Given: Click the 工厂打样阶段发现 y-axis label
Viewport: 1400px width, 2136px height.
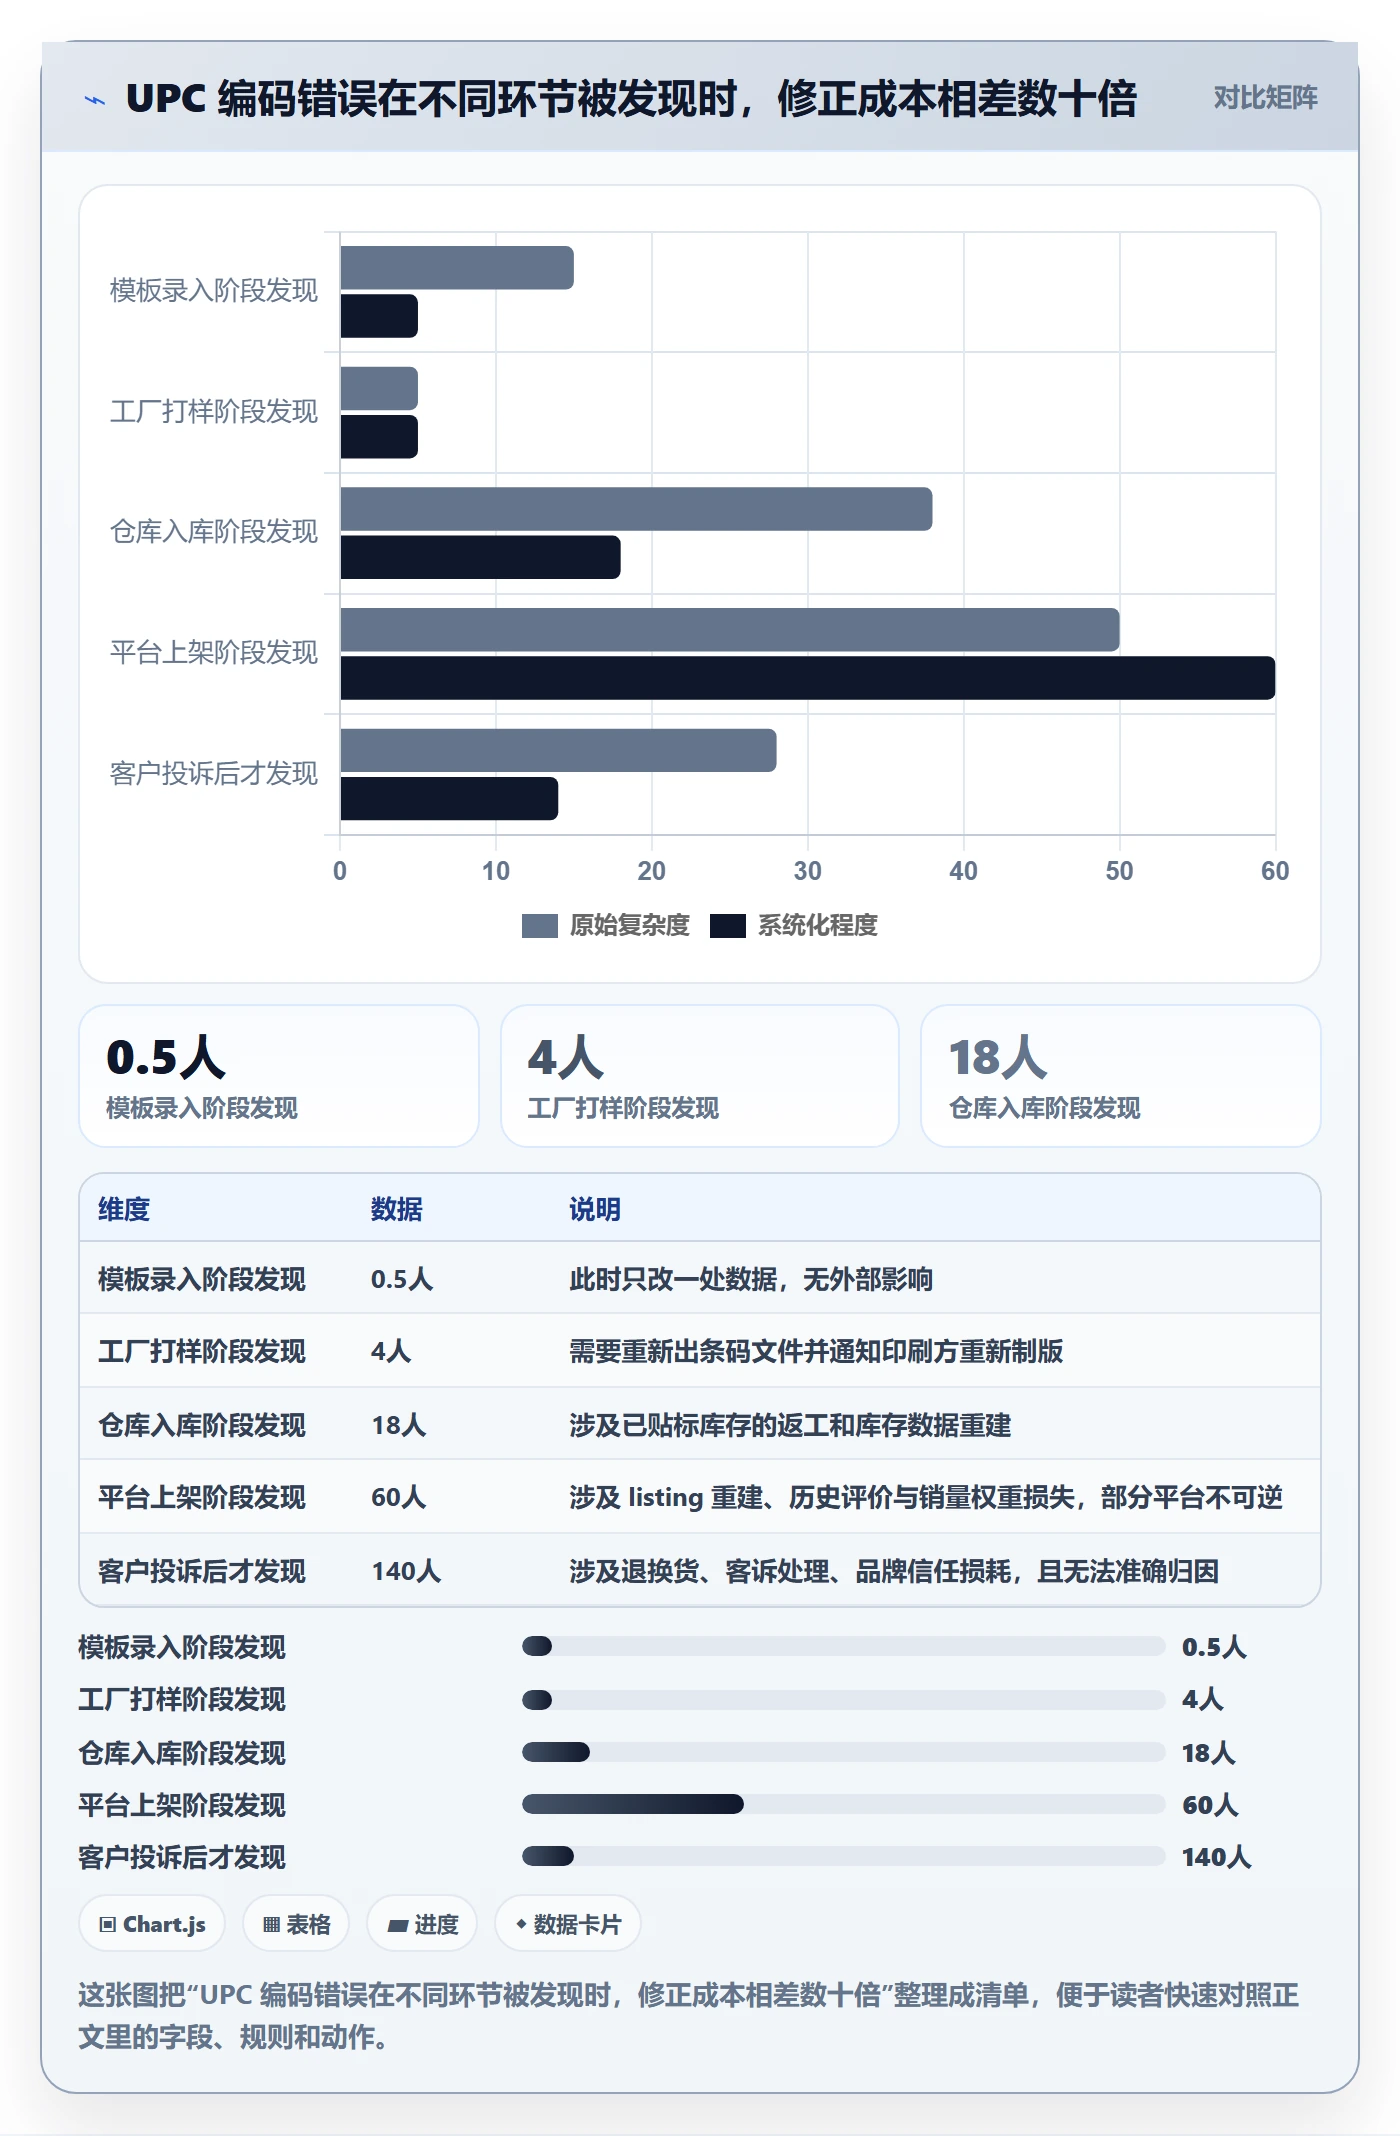Looking at the screenshot, I should tap(214, 411).
